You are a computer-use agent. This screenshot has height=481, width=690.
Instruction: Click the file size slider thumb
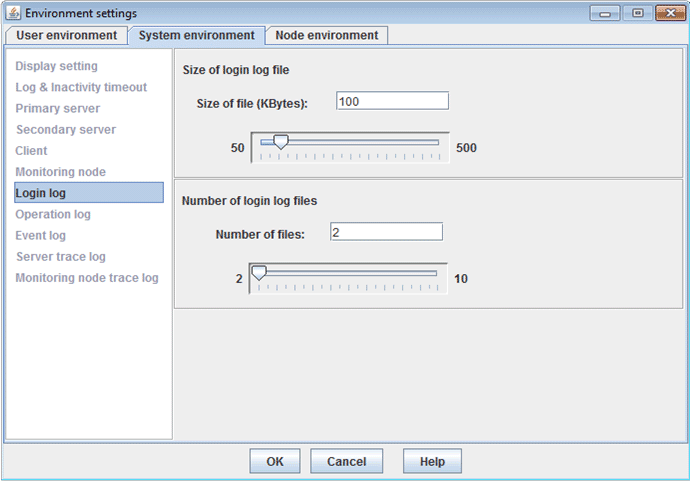(281, 144)
